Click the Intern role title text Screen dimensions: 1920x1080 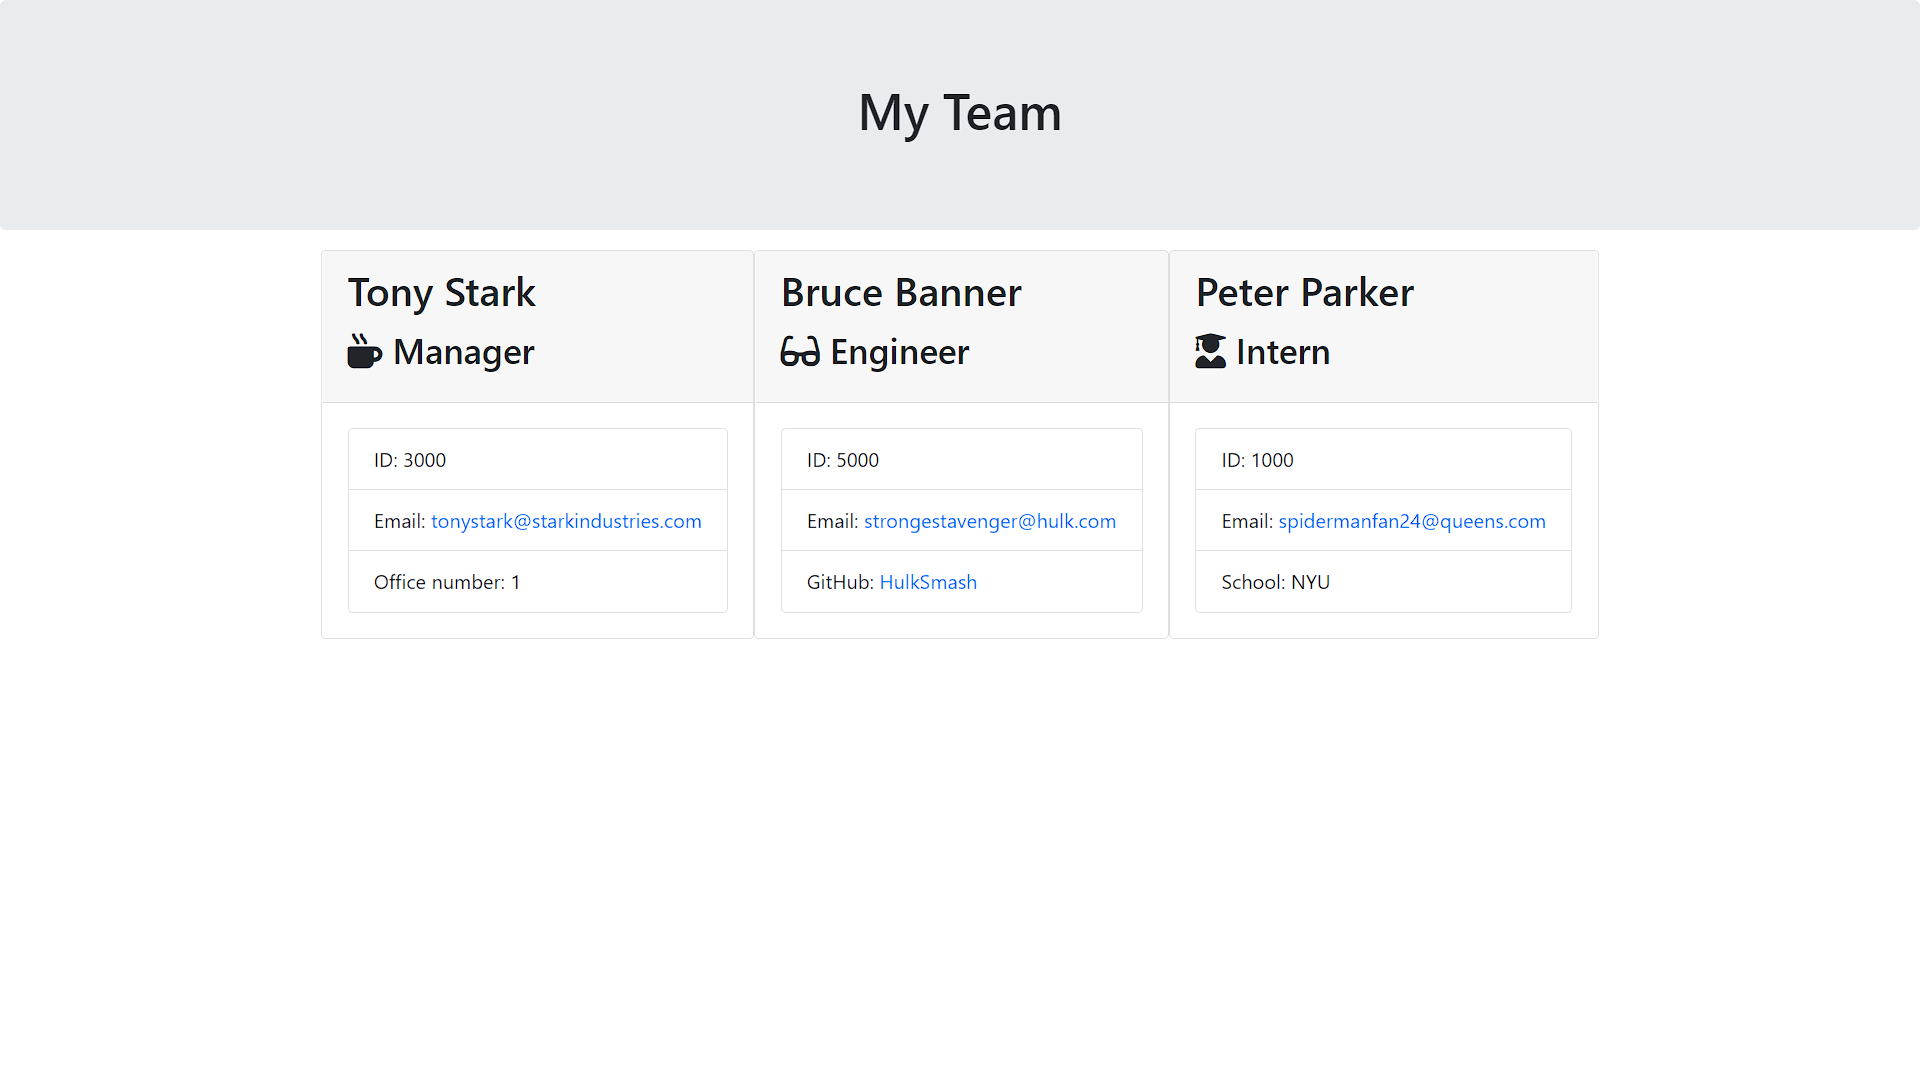[x=1282, y=352]
